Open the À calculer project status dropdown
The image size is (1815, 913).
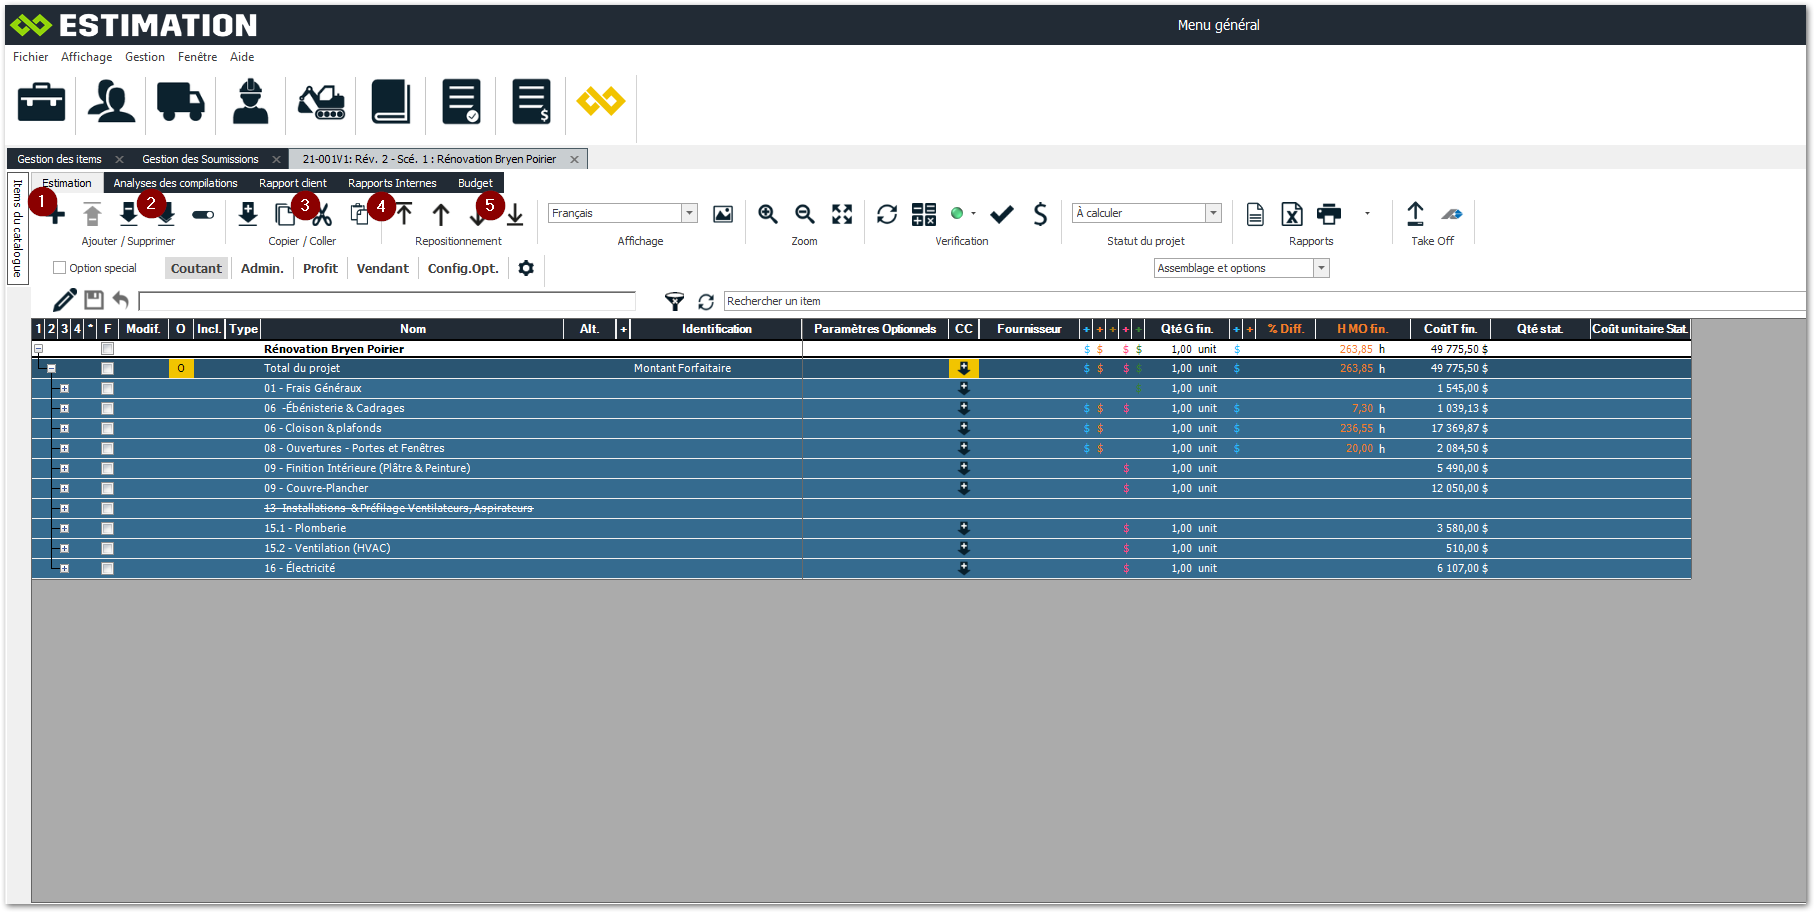[x=1213, y=213]
